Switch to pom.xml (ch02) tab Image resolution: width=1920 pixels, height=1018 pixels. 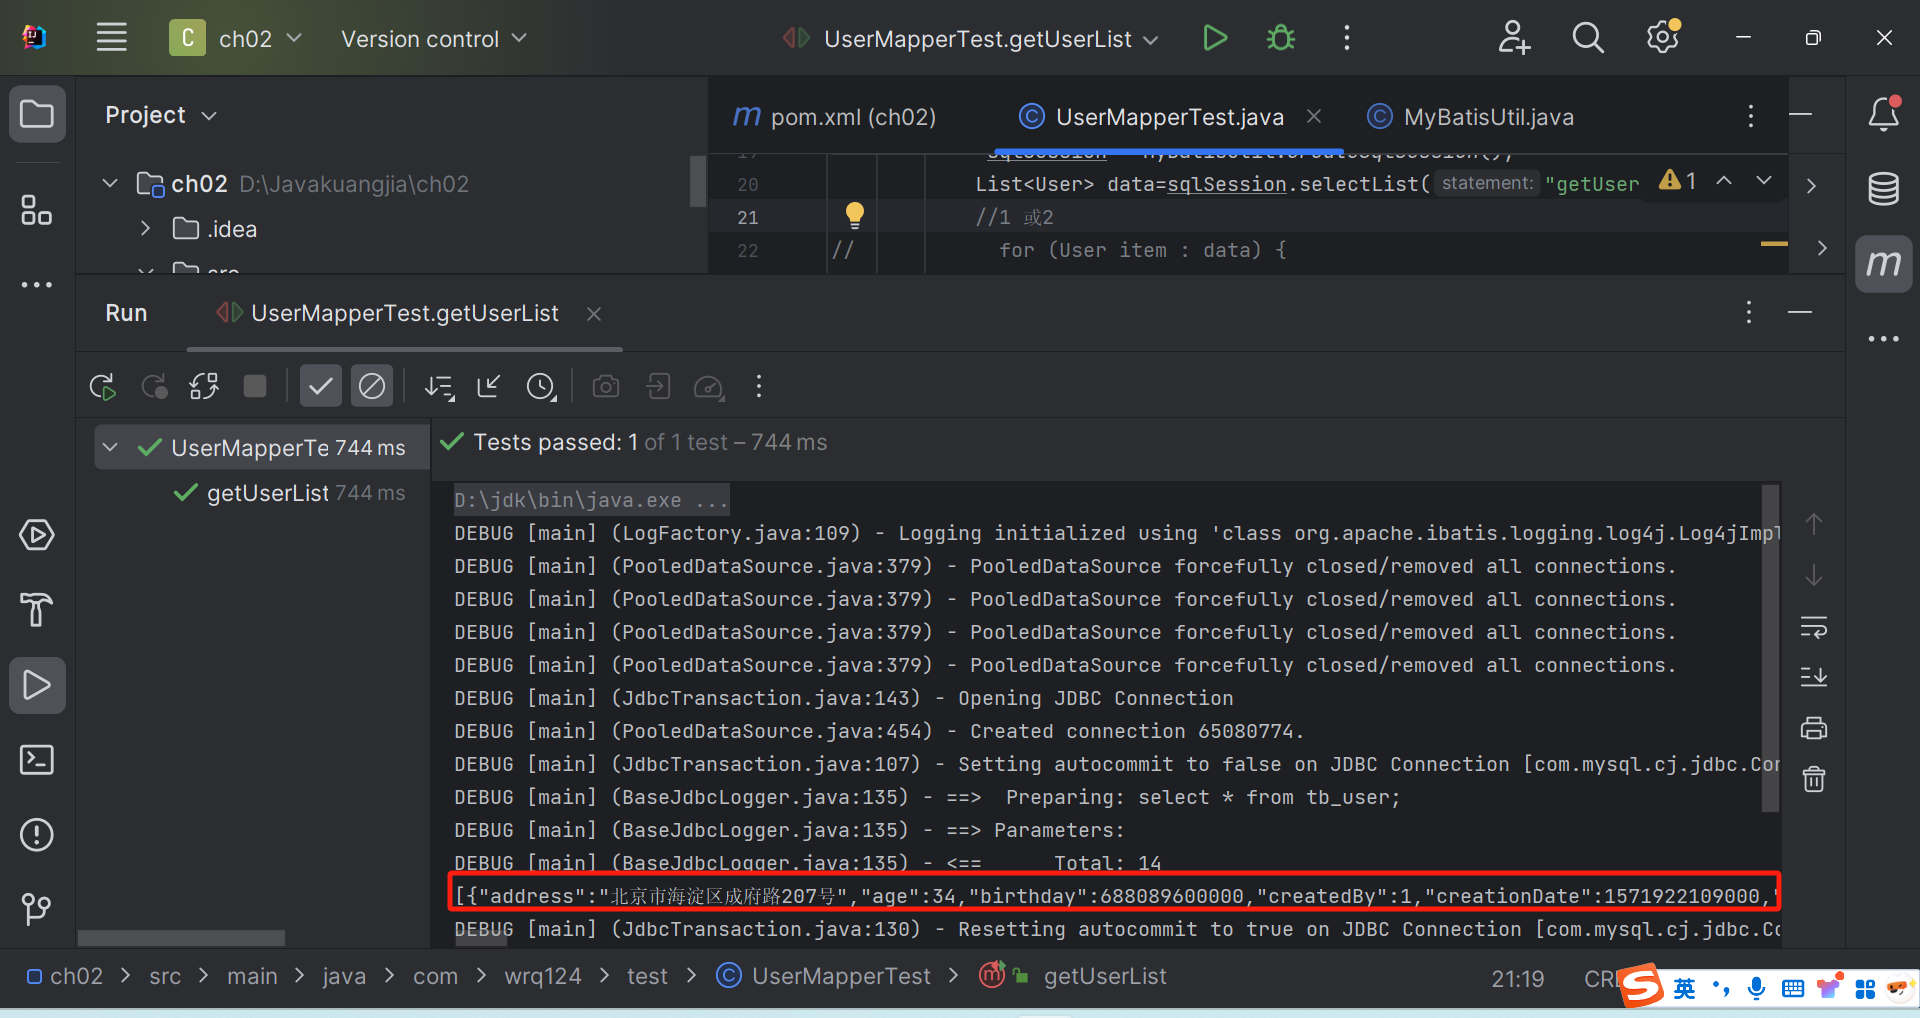click(835, 117)
